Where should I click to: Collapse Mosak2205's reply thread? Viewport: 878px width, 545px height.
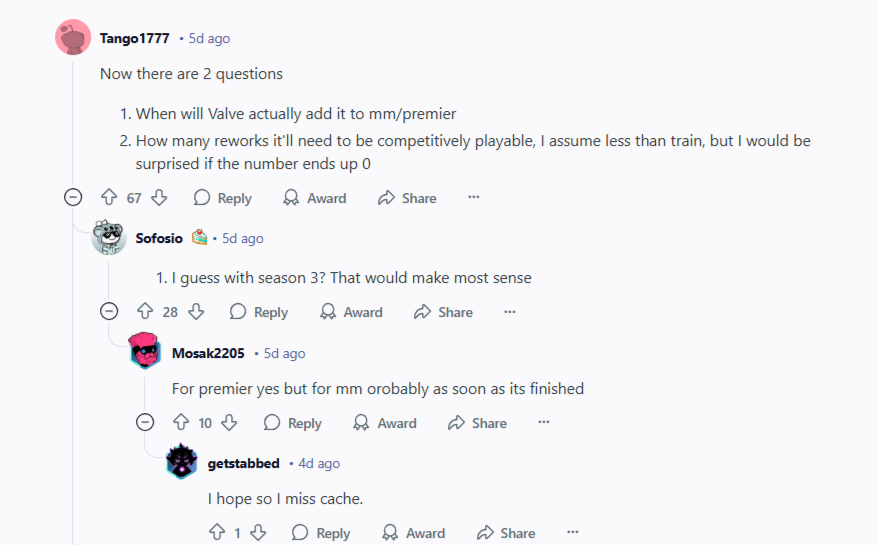pos(145,423)
